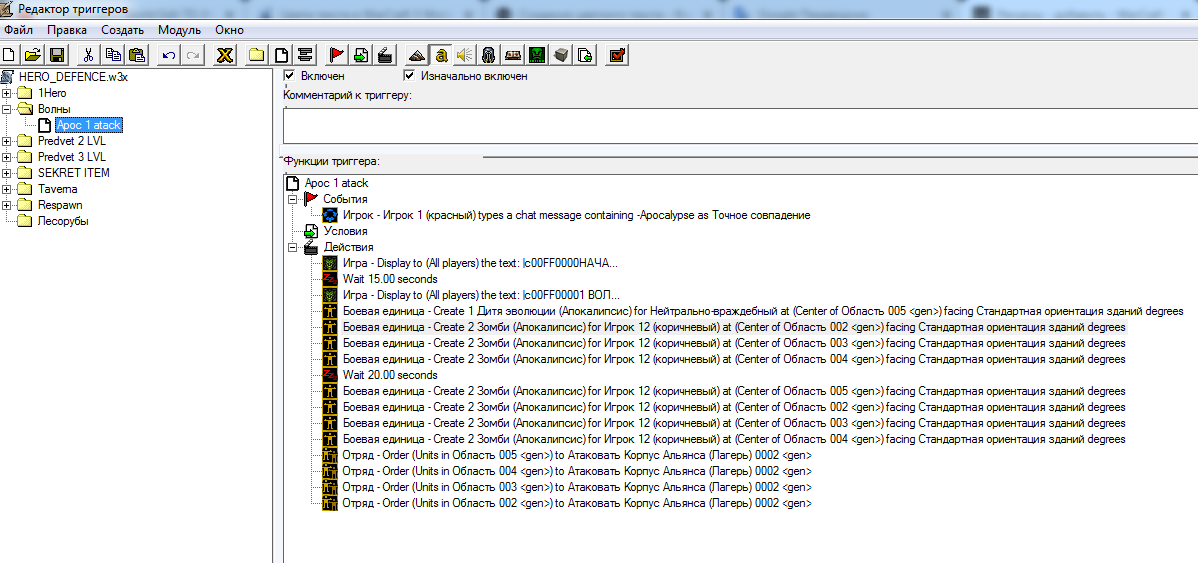The height and width of the screenshot is (588, 1198).
Task: Select the Respawn folder label
Action: click(60, 205)
